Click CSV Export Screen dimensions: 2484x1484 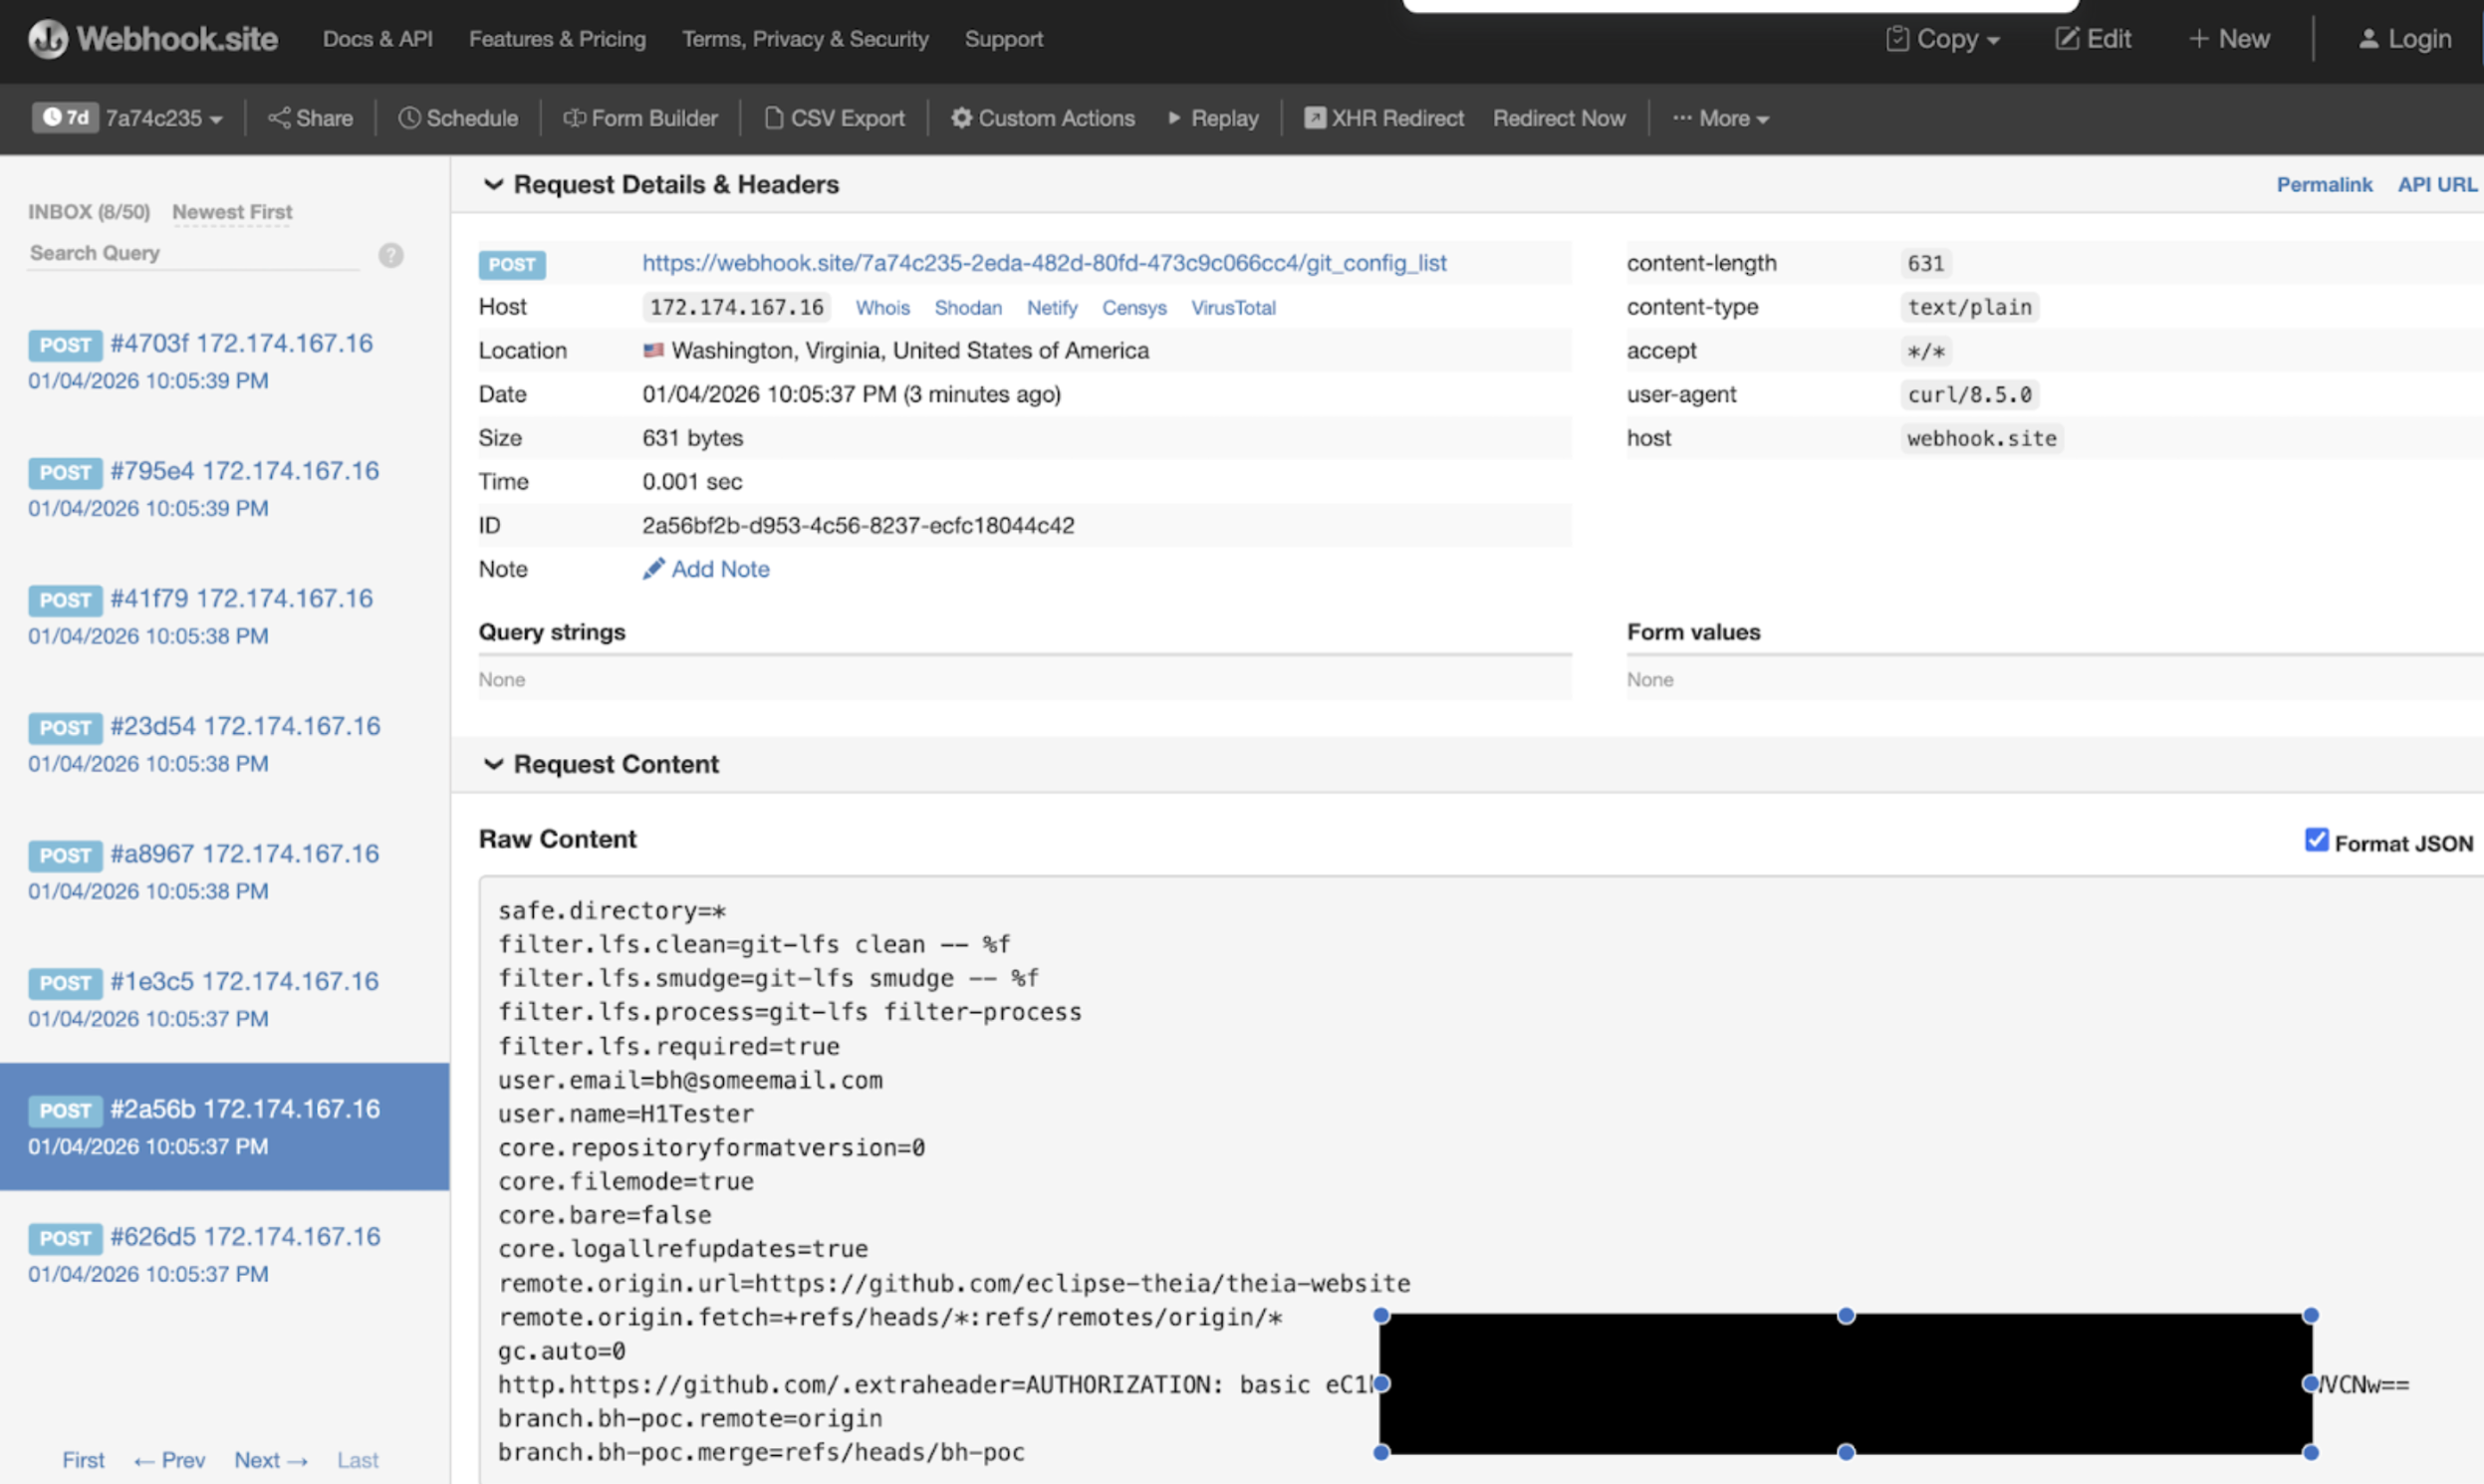pyautogui.click(x=834, y=118)
